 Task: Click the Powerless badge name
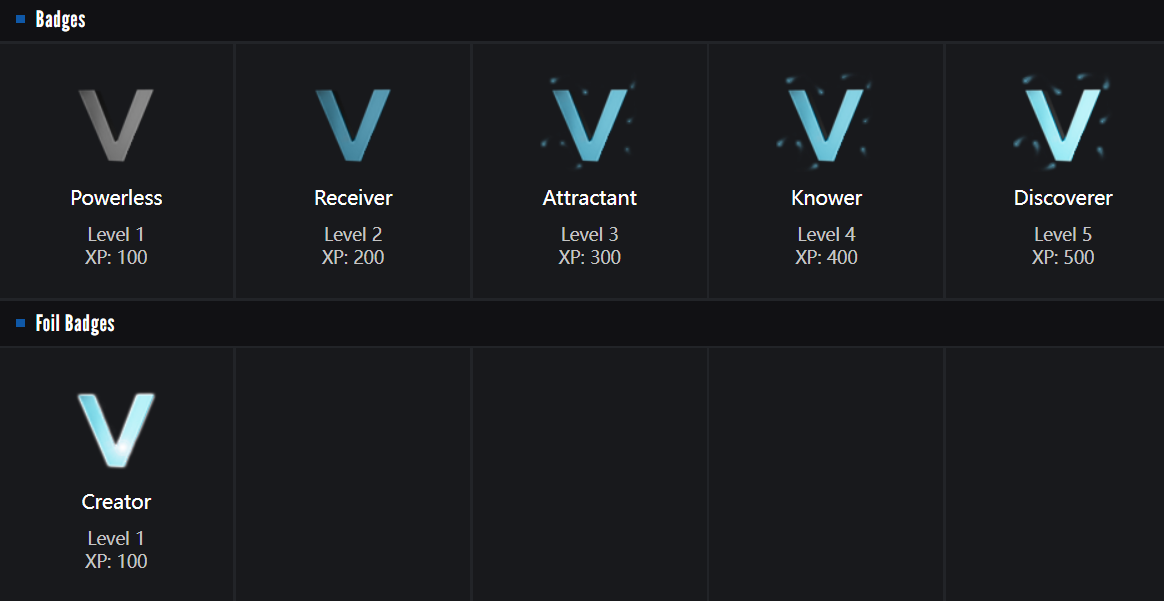116,198
